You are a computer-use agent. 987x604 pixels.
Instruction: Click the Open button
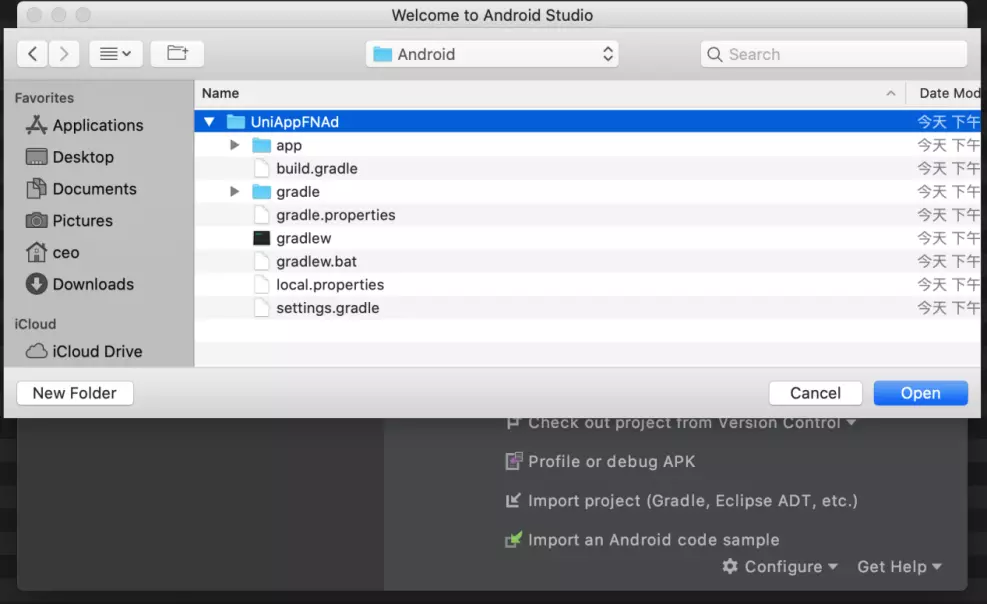(x=920, y=393)
